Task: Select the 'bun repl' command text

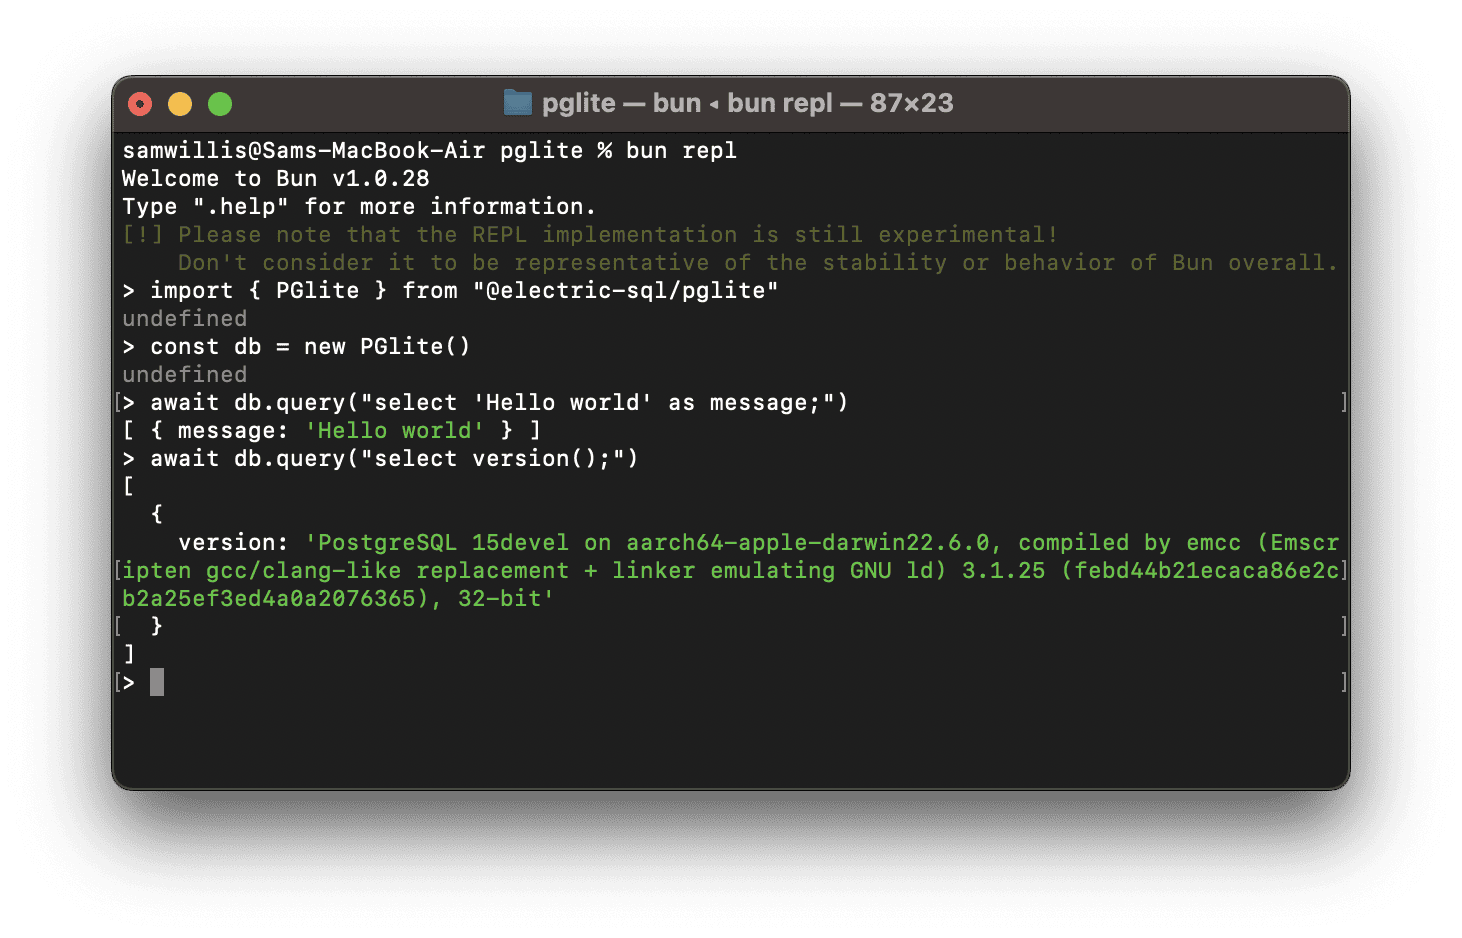Action: click(x=681, y=150)
